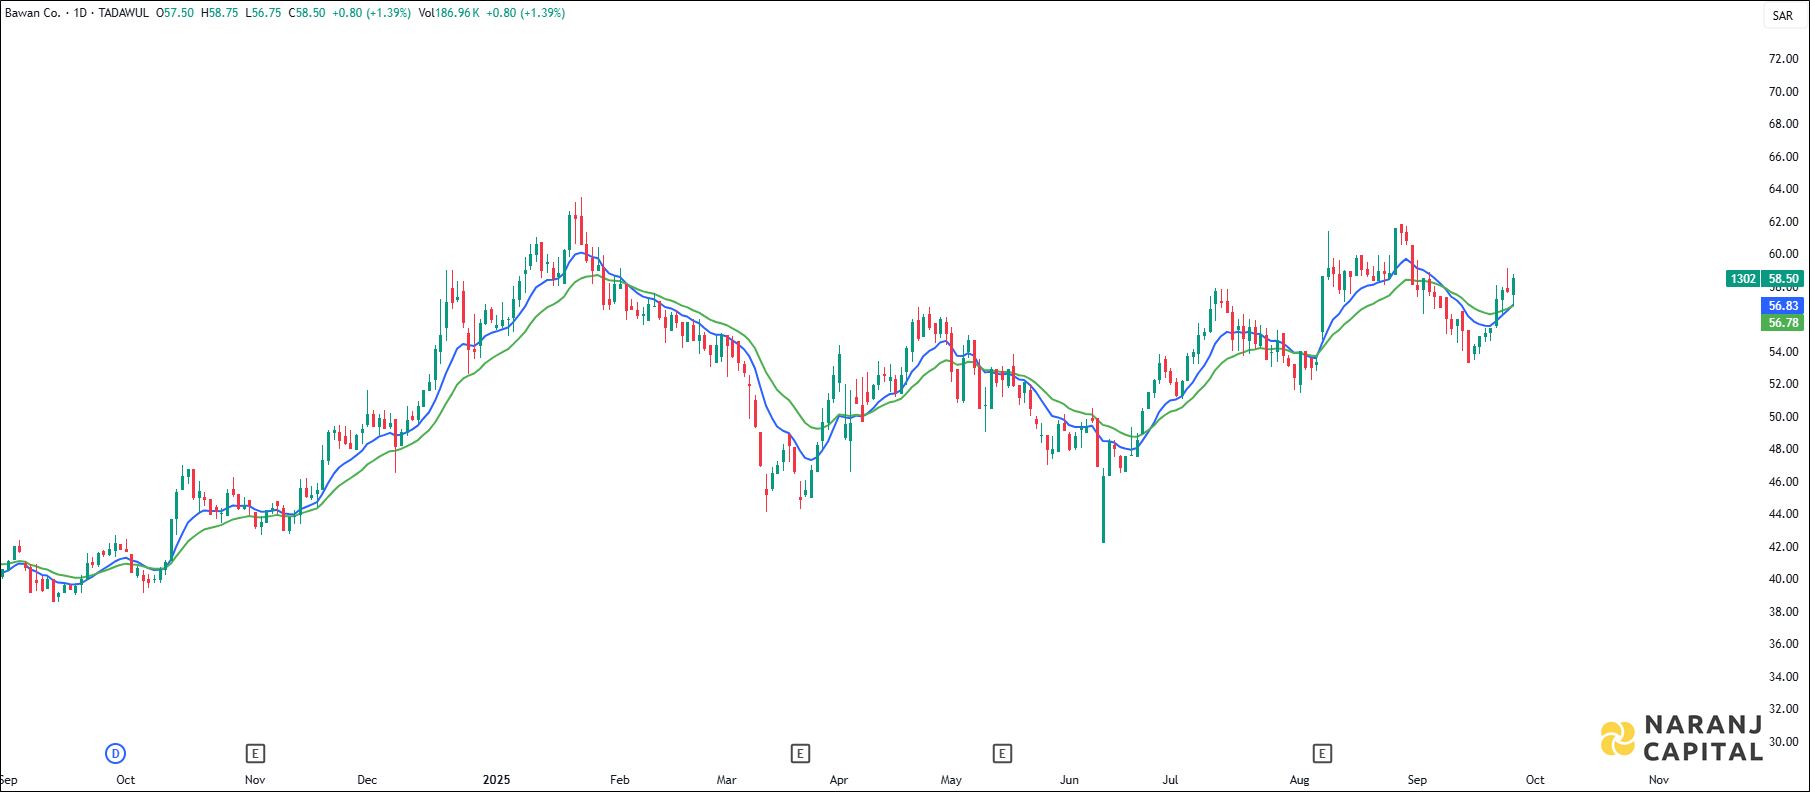
Task: Click the 70.00 price scale label
Action: 1783,91
